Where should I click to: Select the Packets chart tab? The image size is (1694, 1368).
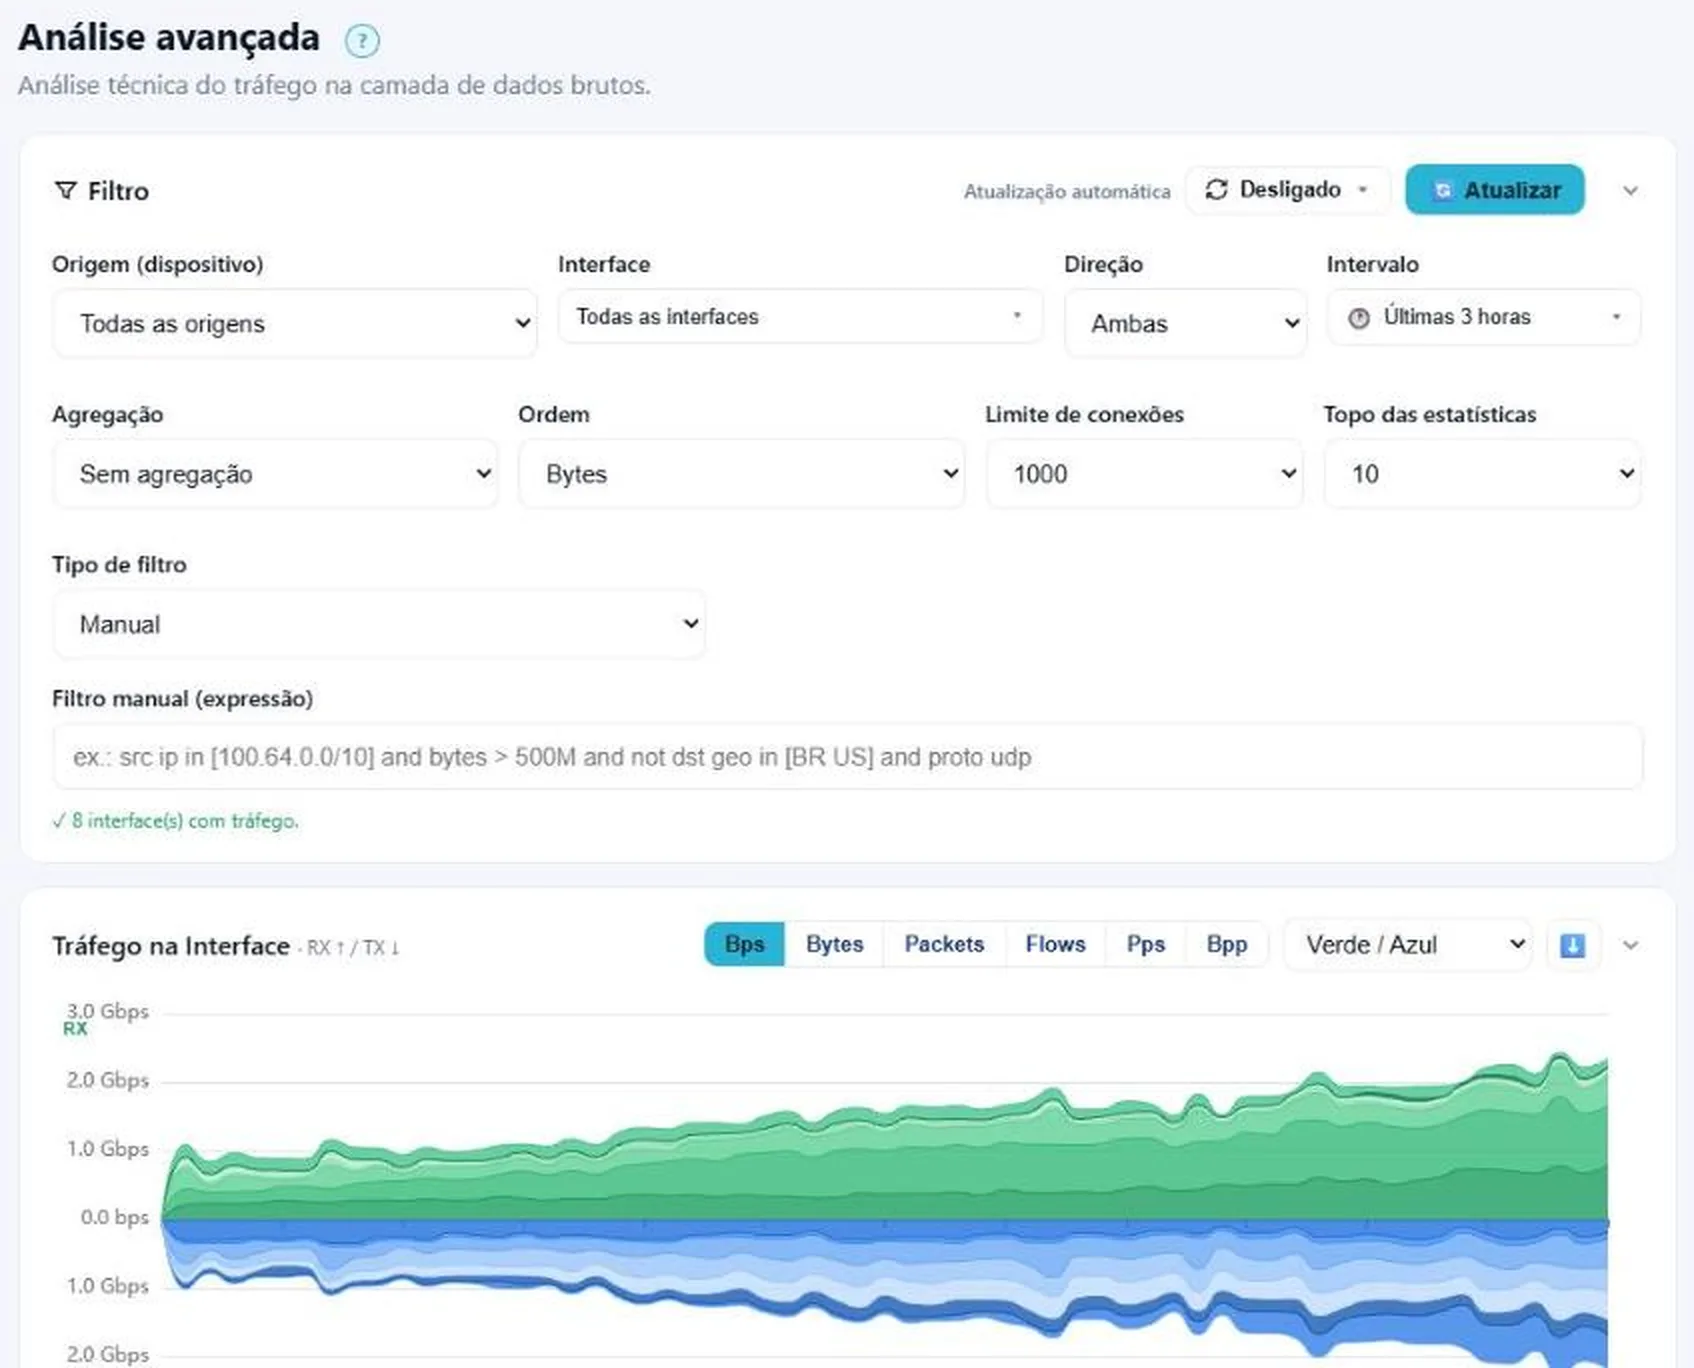coord(944,944)
